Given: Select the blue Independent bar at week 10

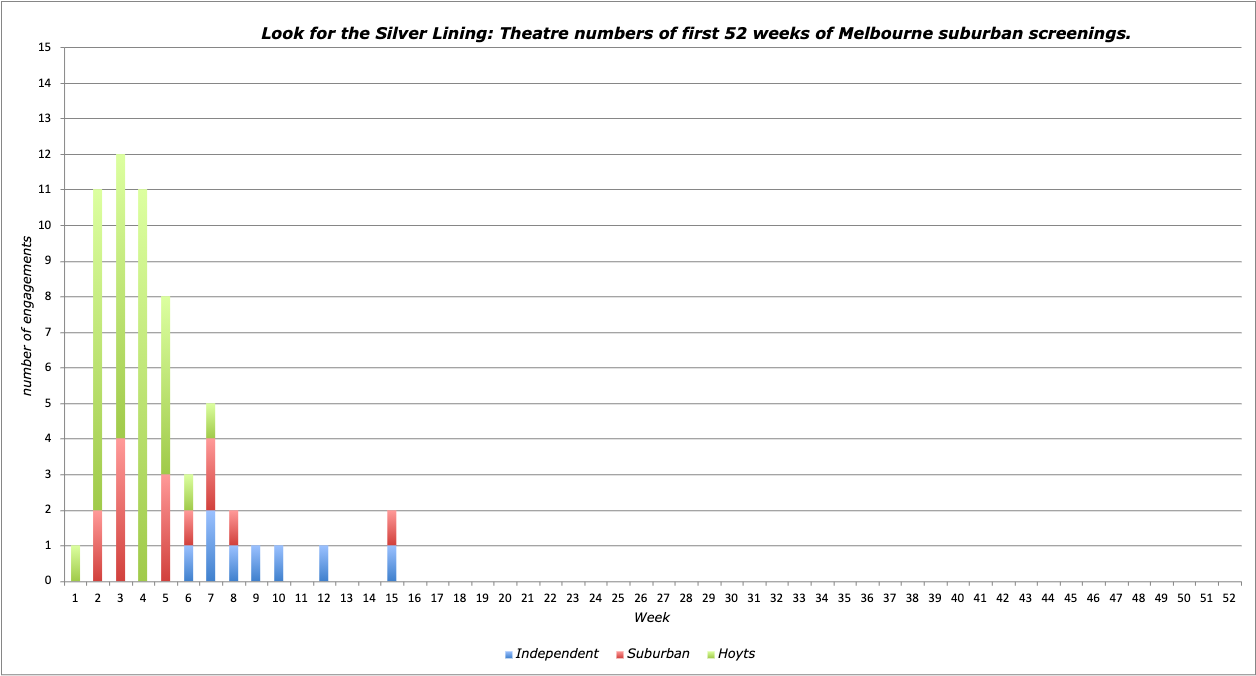Looking at the screenshot, I should point(279,563).
